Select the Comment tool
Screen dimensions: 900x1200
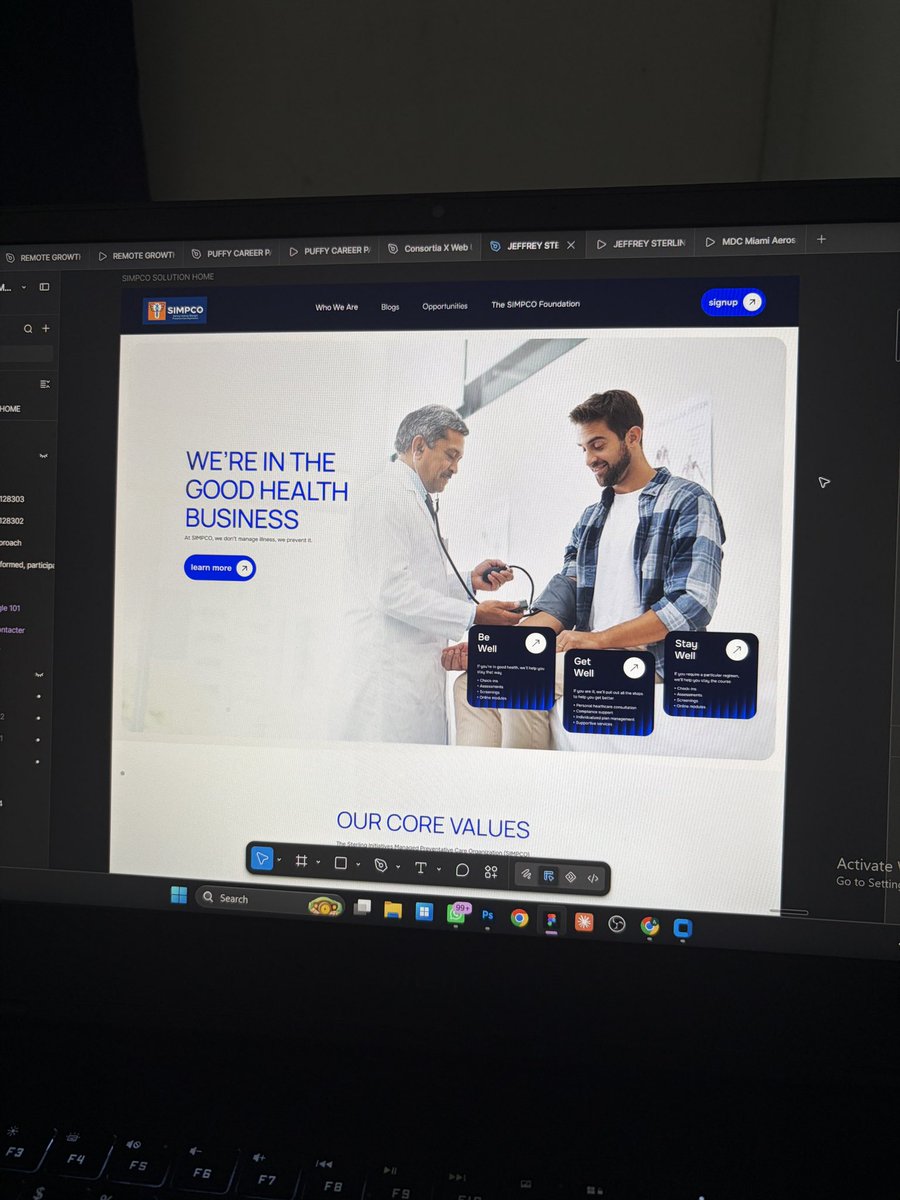462,870
